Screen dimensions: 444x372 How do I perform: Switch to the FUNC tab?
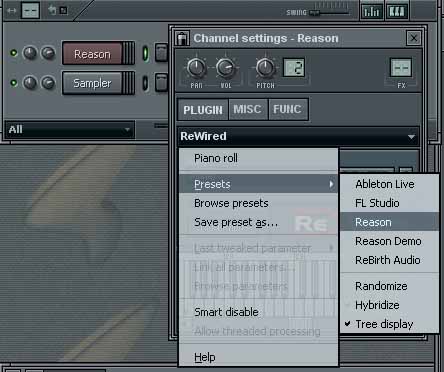[287, 109]
